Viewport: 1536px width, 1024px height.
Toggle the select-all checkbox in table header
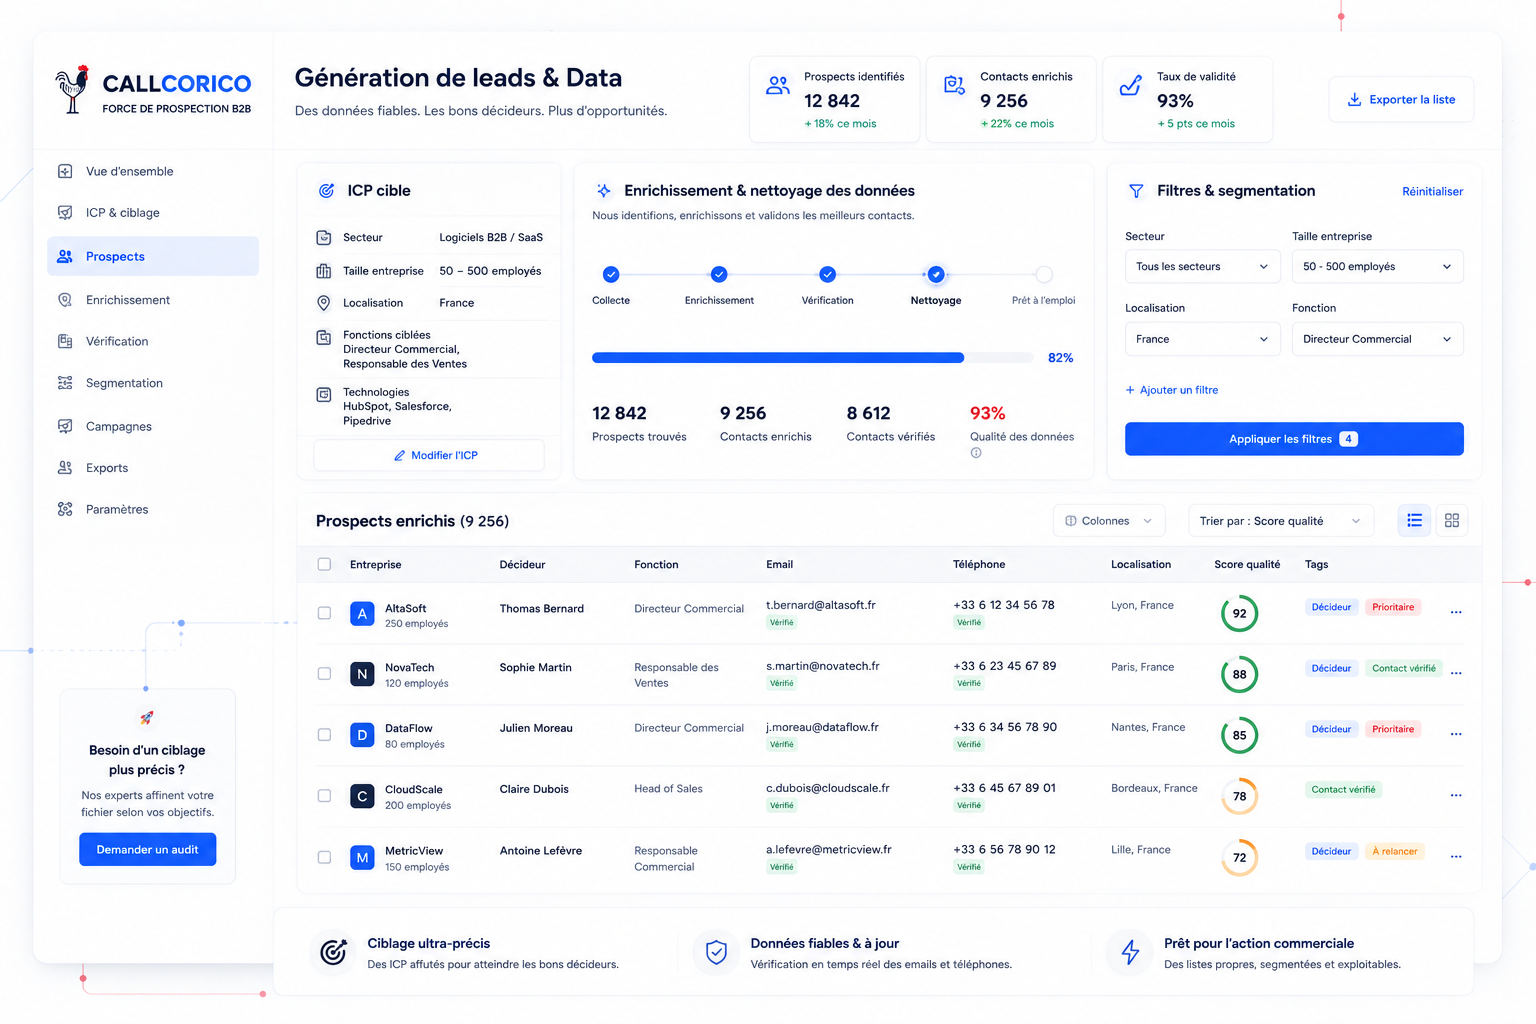324,564
